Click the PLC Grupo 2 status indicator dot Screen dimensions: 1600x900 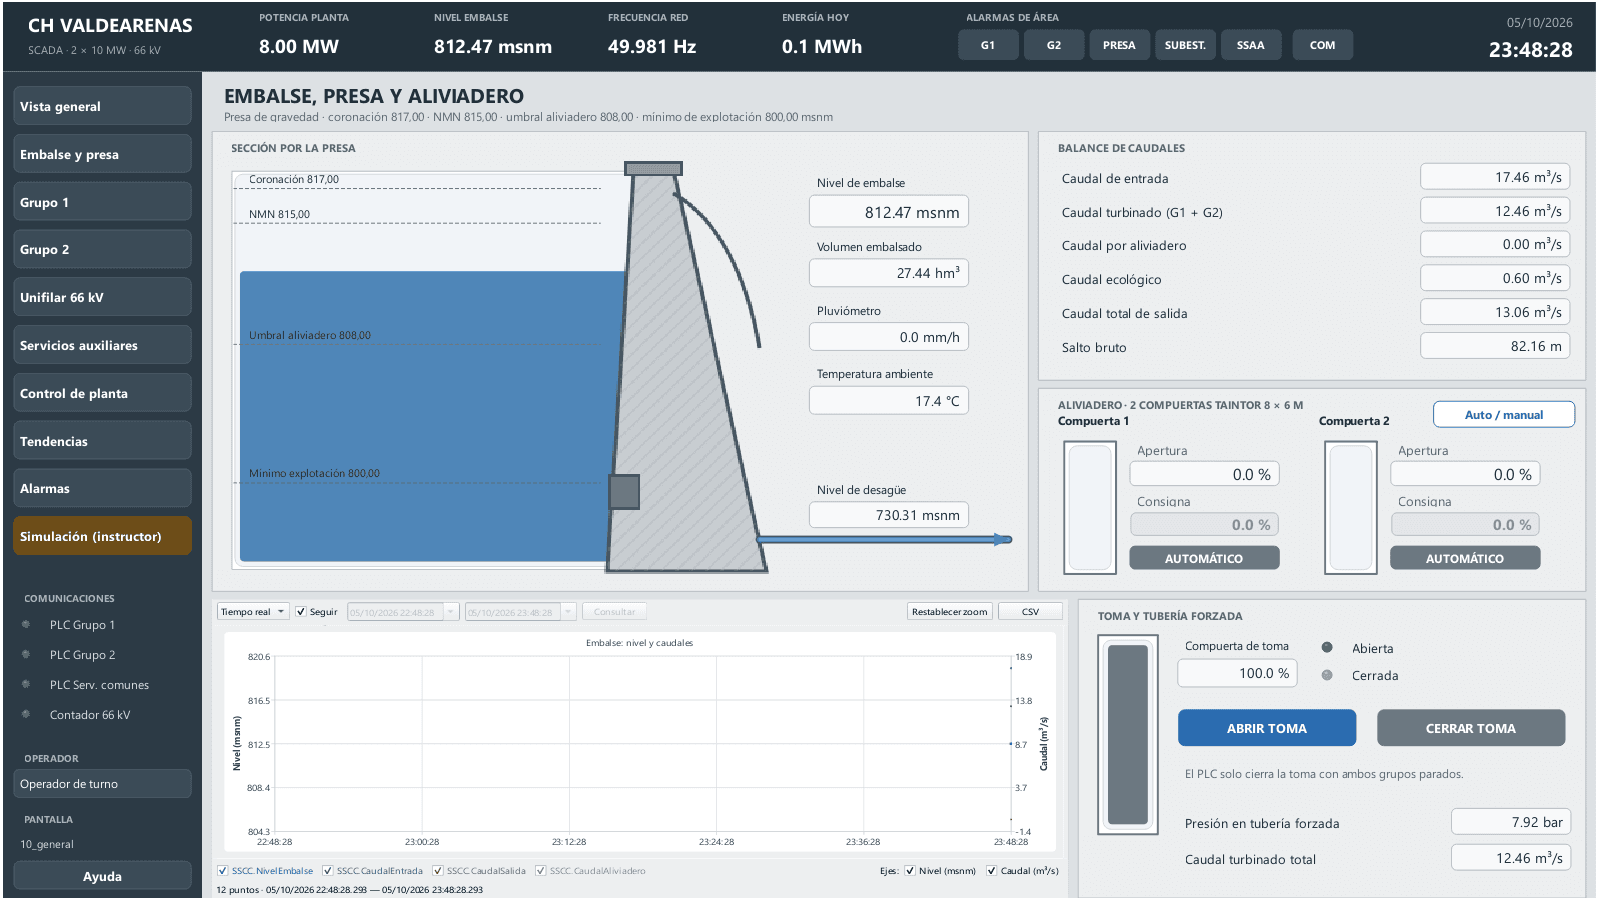point(26,655)
